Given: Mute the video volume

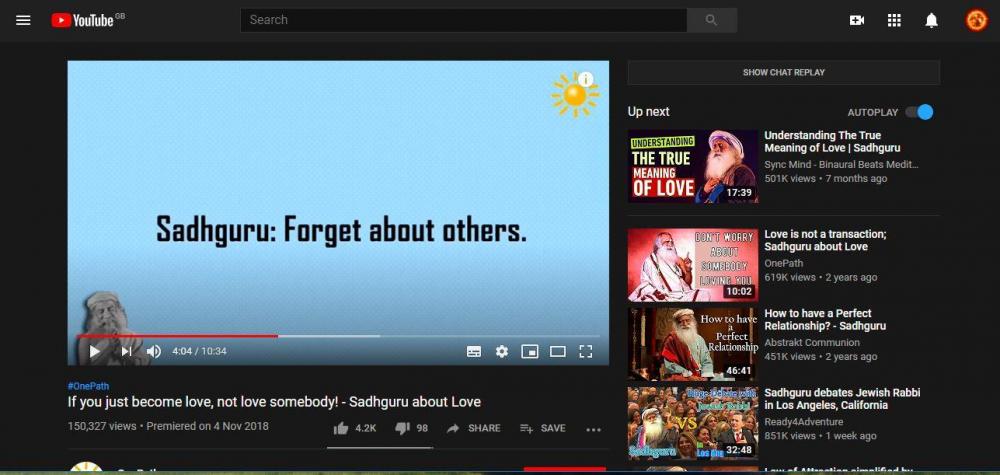Looking at the screenshot, I should pos(154,351).
